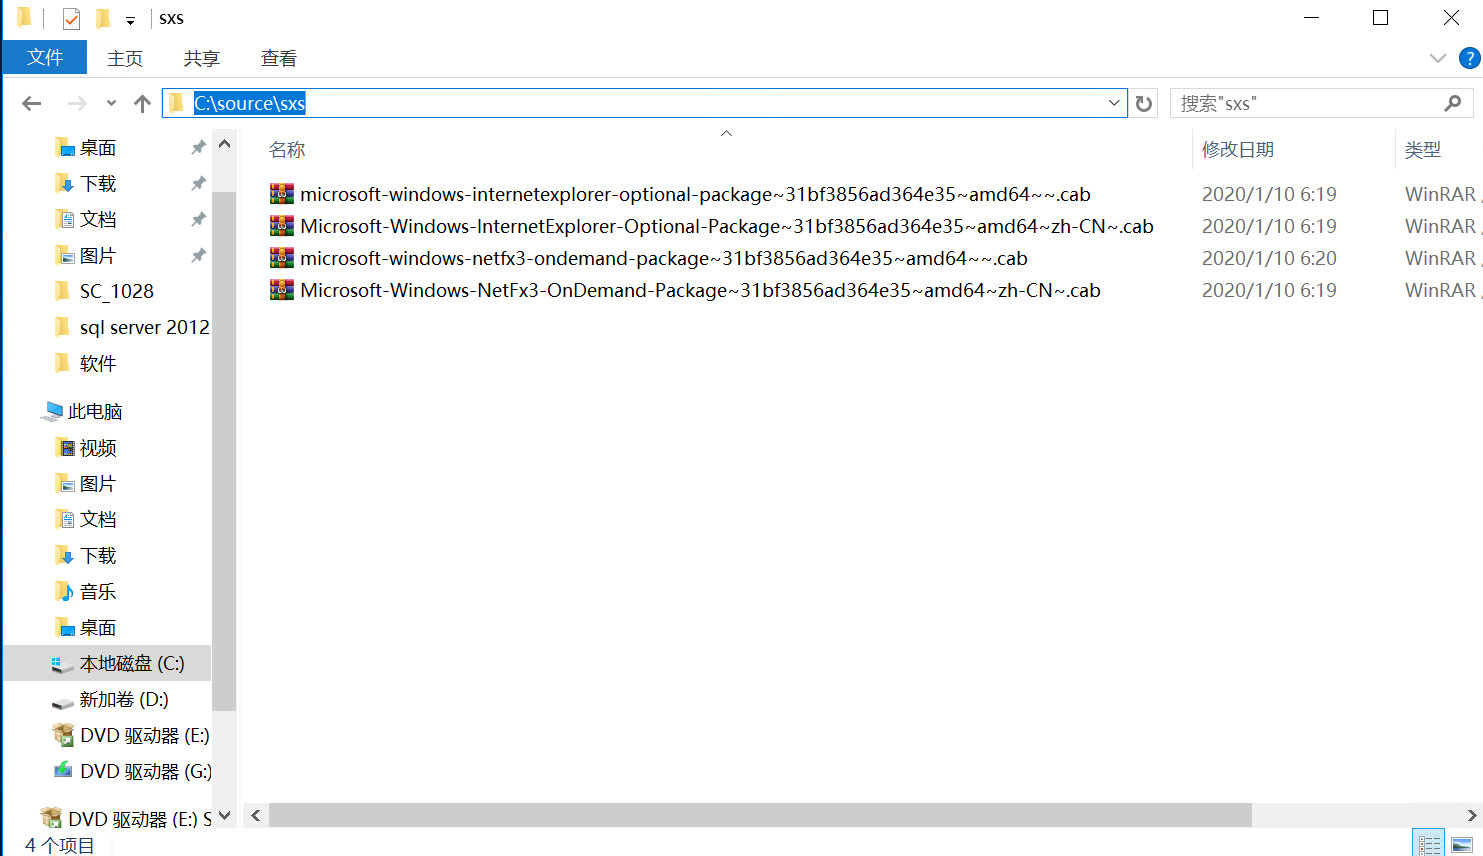Click WinRAR icon of InternetExplorer zh-CN cab
Viewport: 1483px width, 856px height.
pyautogui.click(x=282, y=226)
